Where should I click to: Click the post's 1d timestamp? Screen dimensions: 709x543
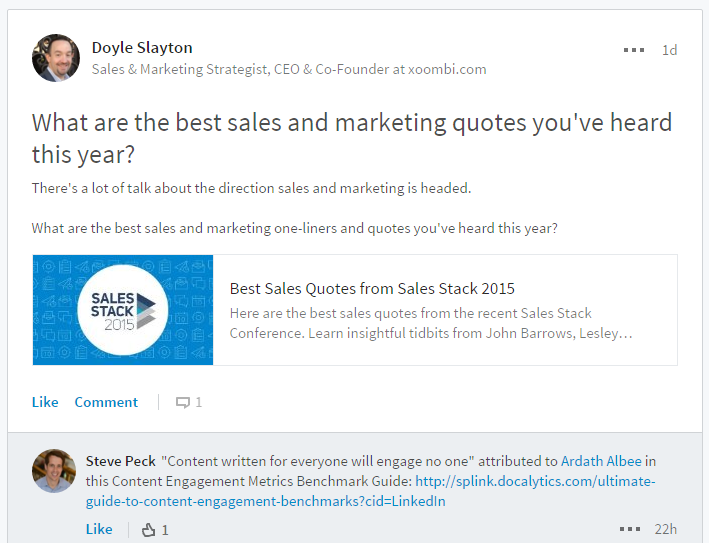(669, 50)
